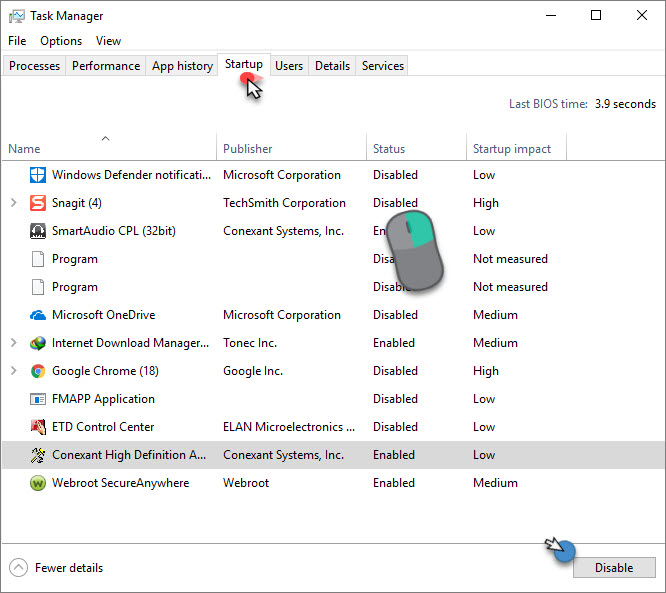Viewport: 666px width, 593px height.
Task: Click the SmartAudio CPL headphones icon
Action: [38, 231]
